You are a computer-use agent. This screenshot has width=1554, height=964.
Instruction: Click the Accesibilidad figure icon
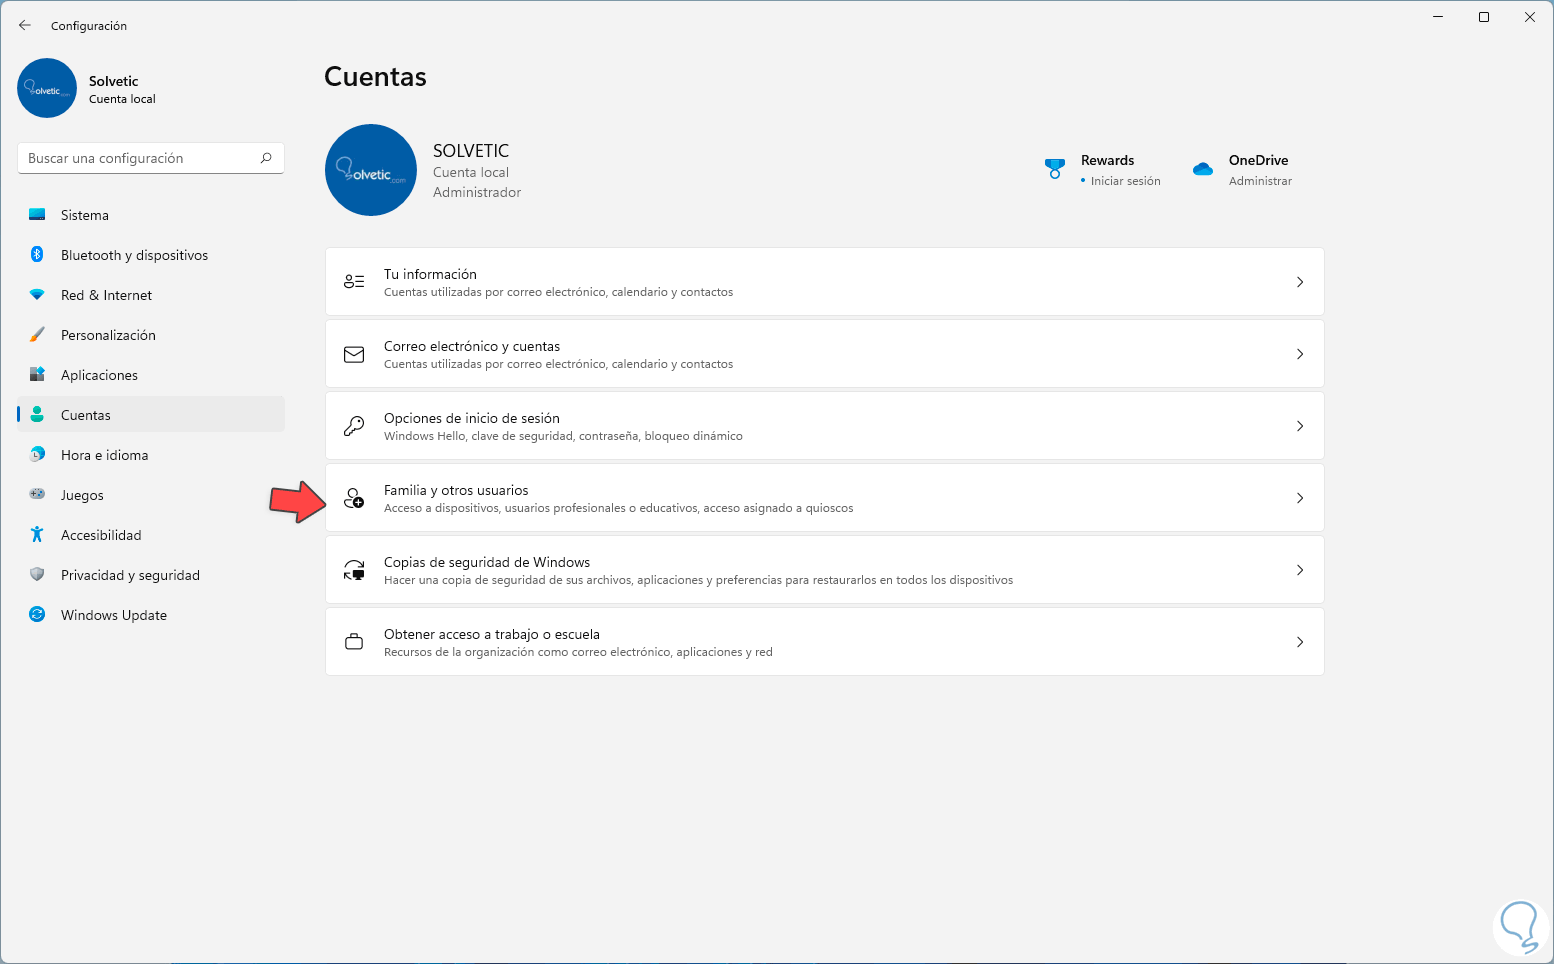pyautogui.click(x=37, y=535)
